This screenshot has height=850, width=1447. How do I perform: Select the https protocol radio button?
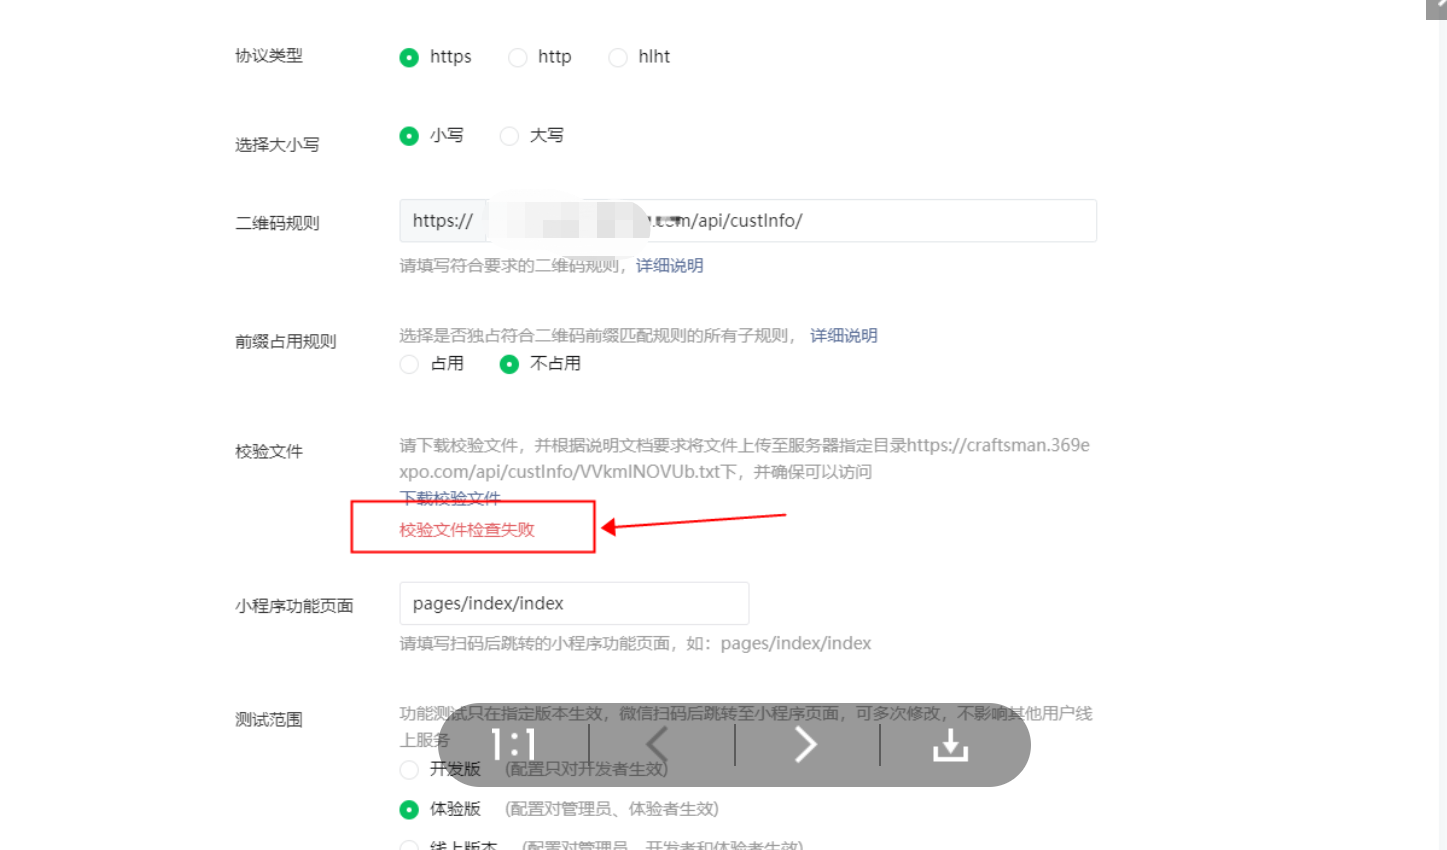coord(409,57)
